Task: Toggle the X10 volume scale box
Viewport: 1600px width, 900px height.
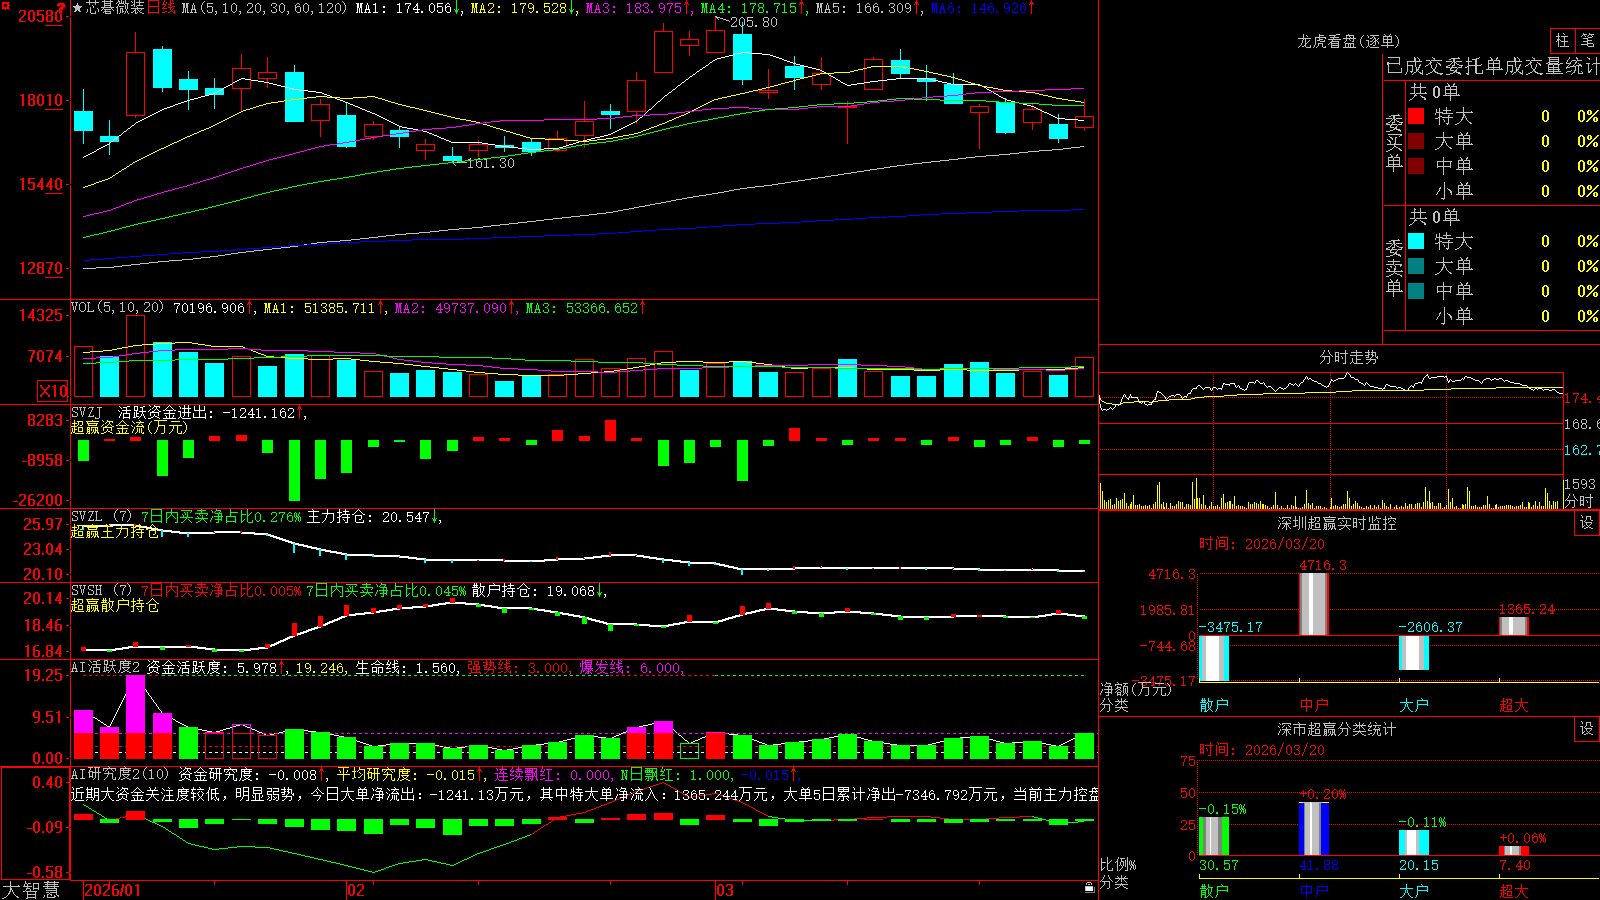Action: (53, 391)
